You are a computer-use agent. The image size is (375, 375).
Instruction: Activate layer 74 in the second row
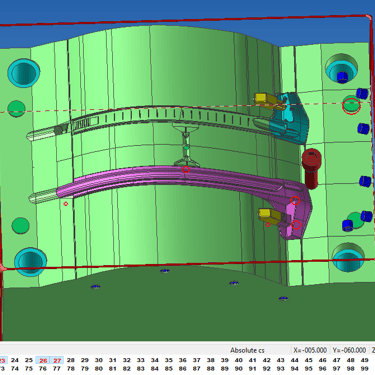[15, 369]
